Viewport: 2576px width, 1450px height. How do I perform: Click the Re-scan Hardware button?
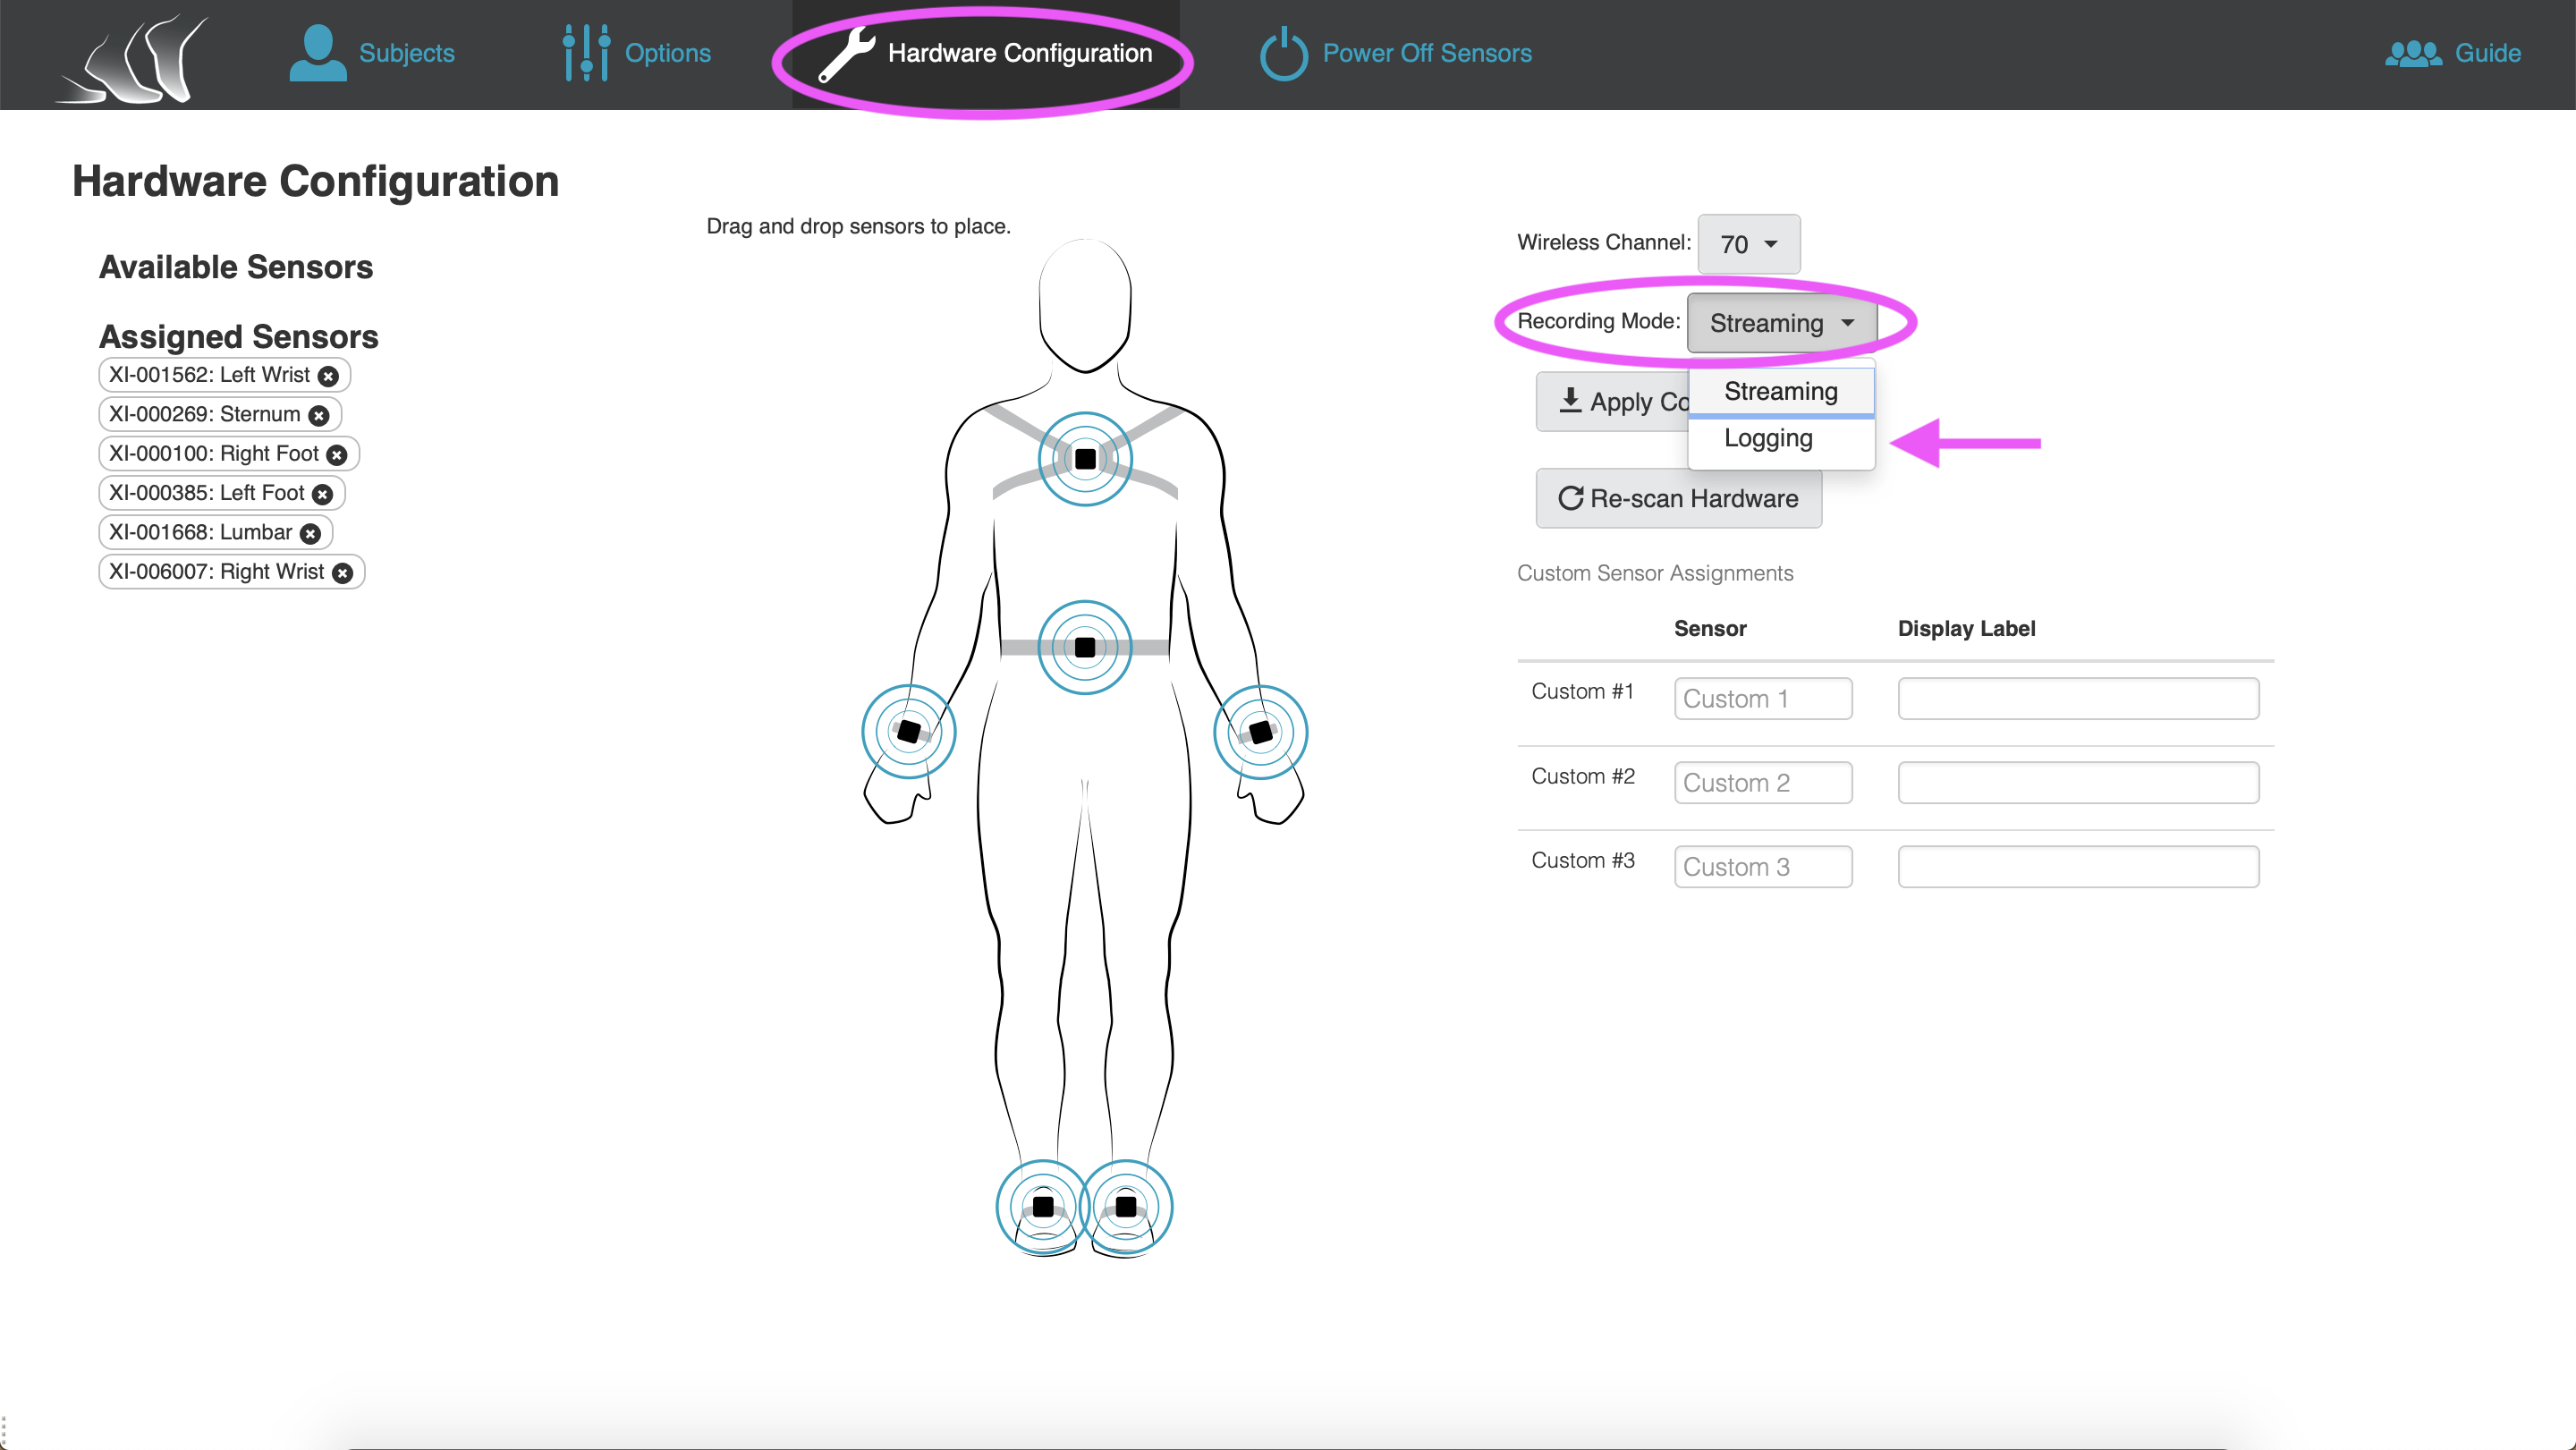point(1679,499)
